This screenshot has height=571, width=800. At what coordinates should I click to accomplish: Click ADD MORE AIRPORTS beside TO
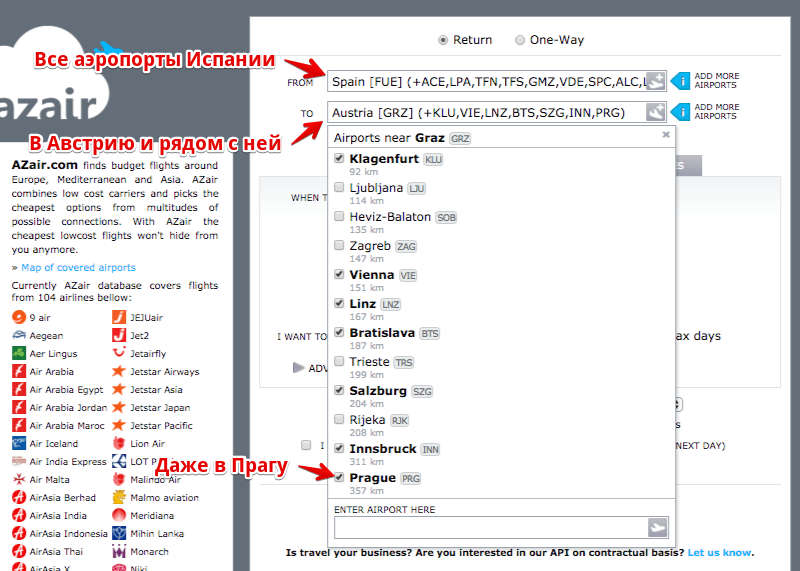(716, 112)
